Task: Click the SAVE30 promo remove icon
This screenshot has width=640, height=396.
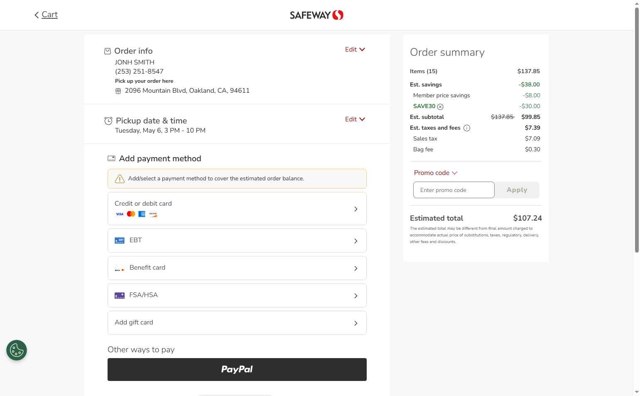Action: pos(440,107)
